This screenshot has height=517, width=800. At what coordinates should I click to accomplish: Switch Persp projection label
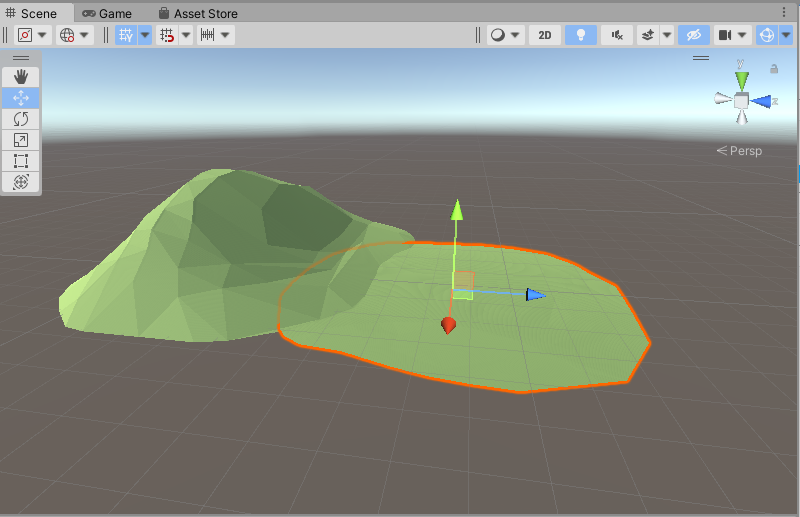(x=739, y=151)
